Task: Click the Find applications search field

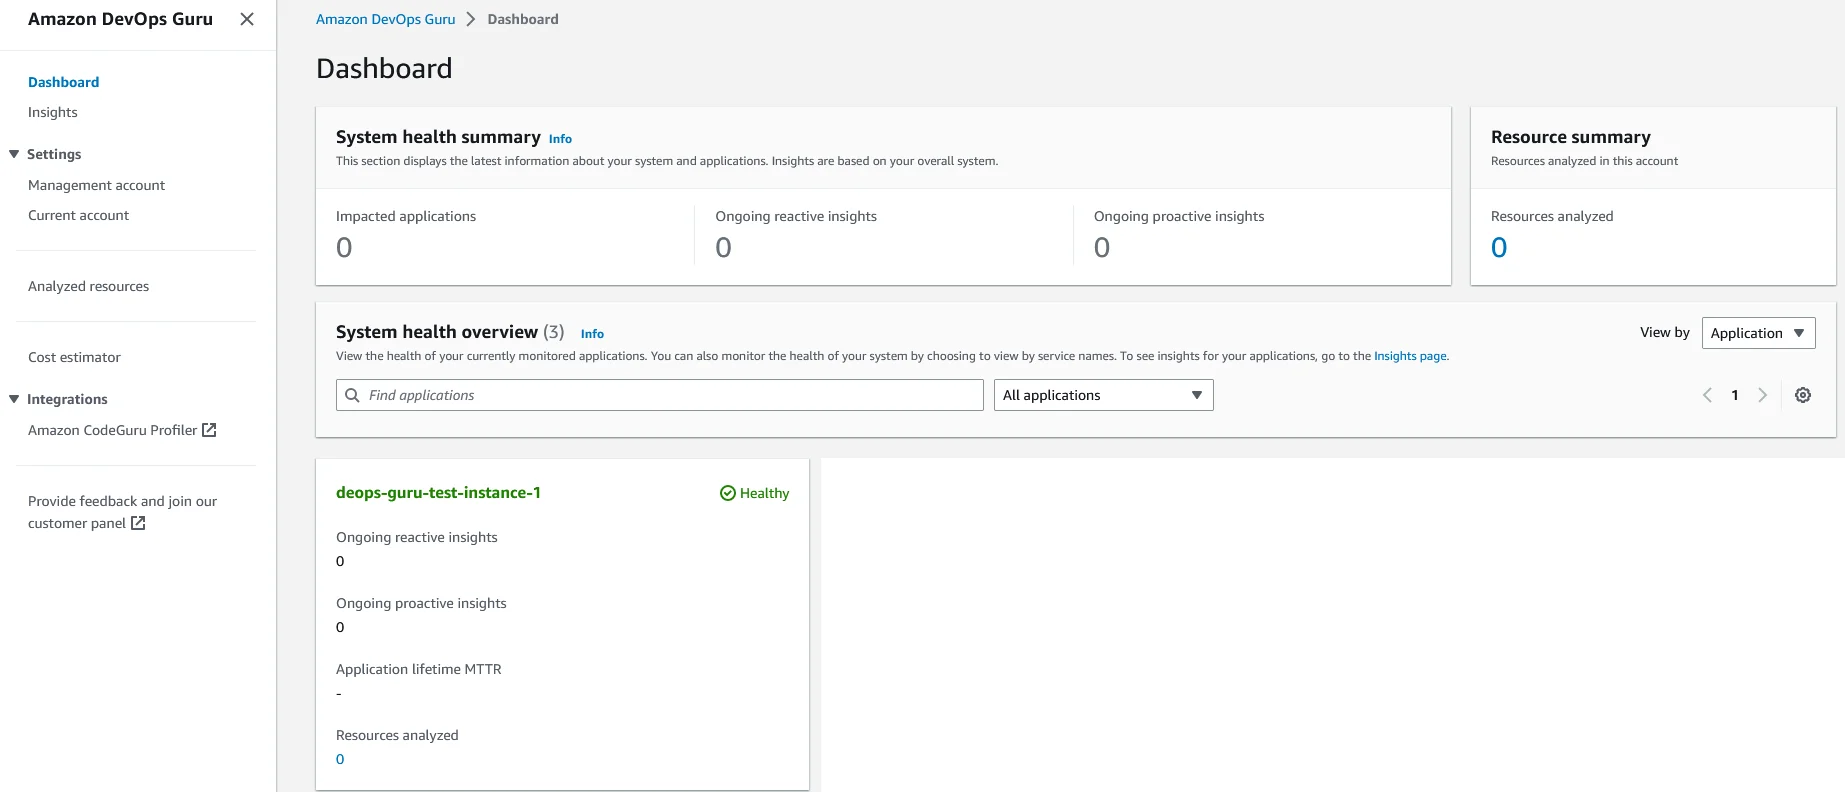Action: point(660,395)
